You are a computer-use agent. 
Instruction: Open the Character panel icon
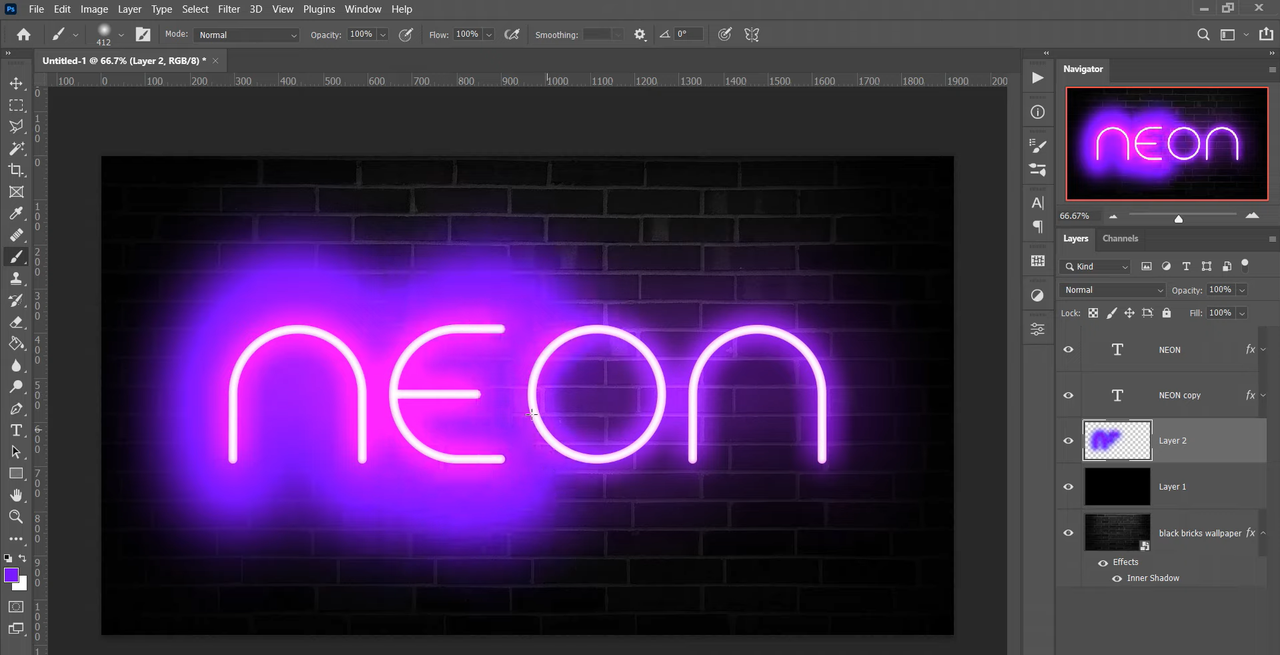coord(1038,203)
